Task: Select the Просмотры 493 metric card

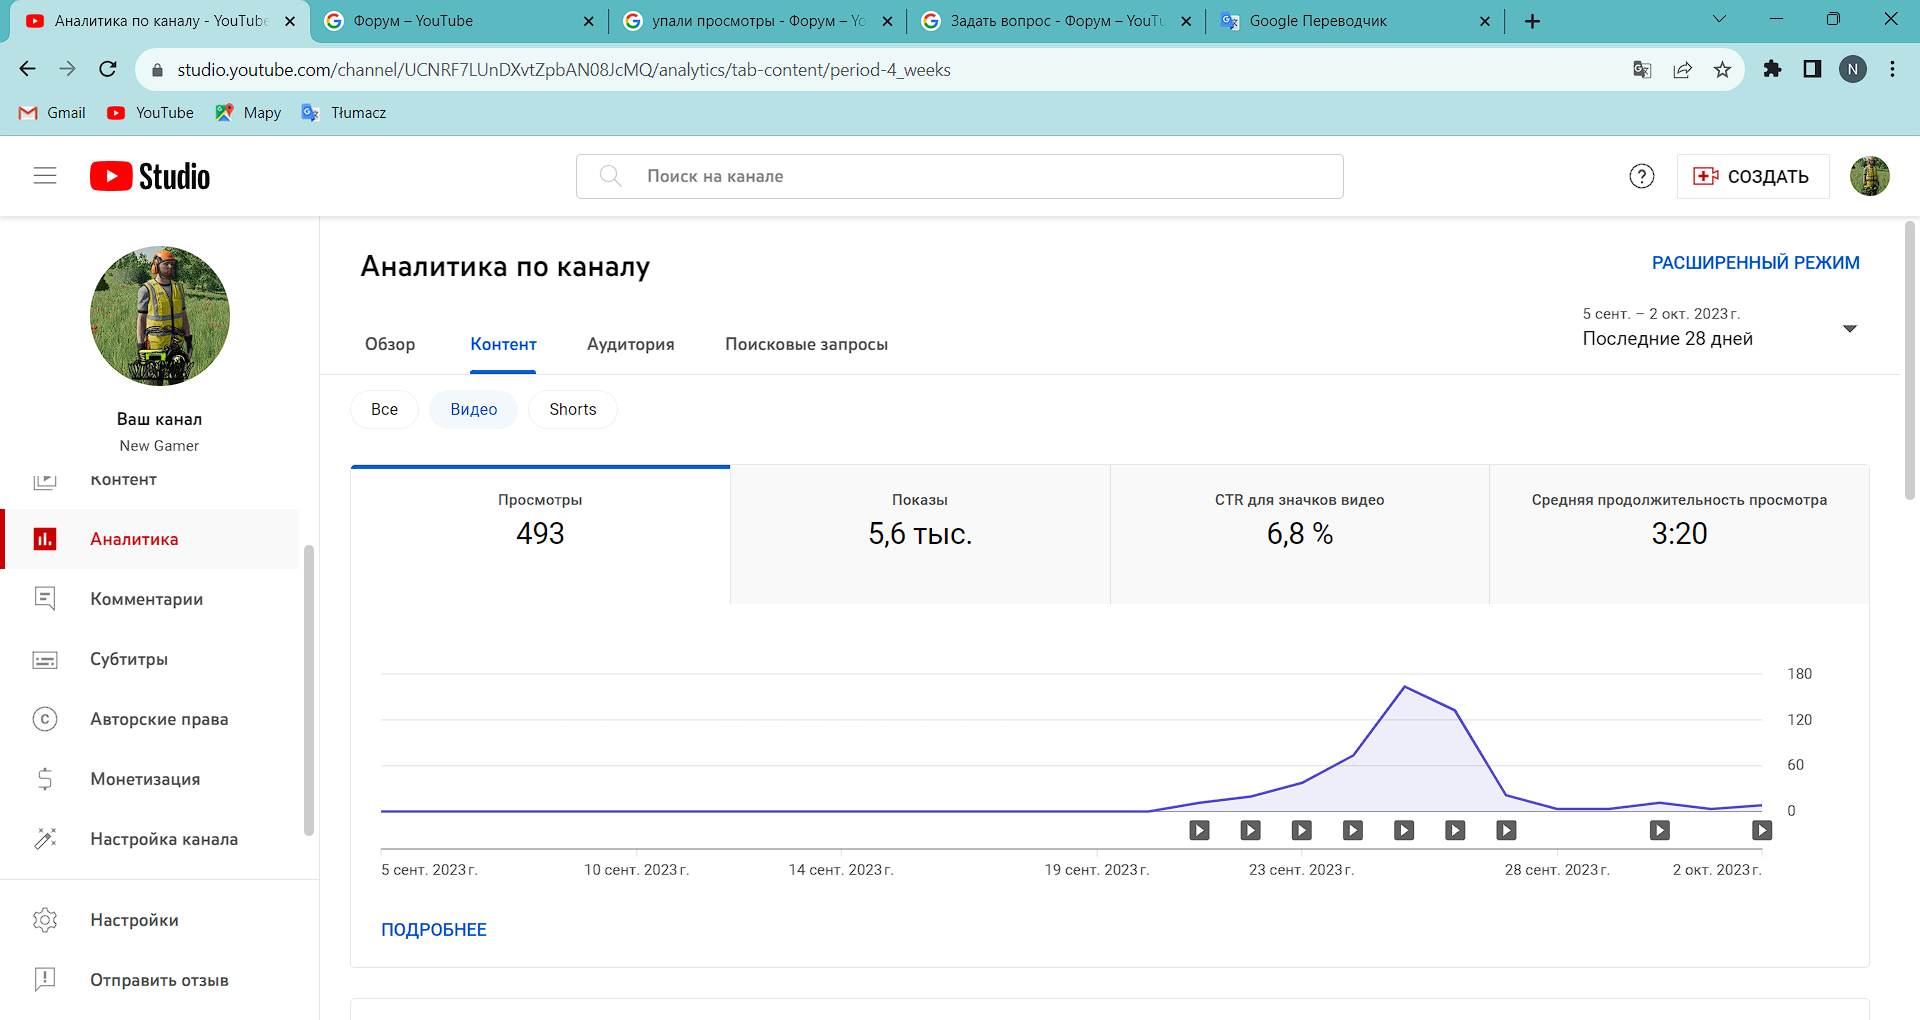Action: pos(540,534)
